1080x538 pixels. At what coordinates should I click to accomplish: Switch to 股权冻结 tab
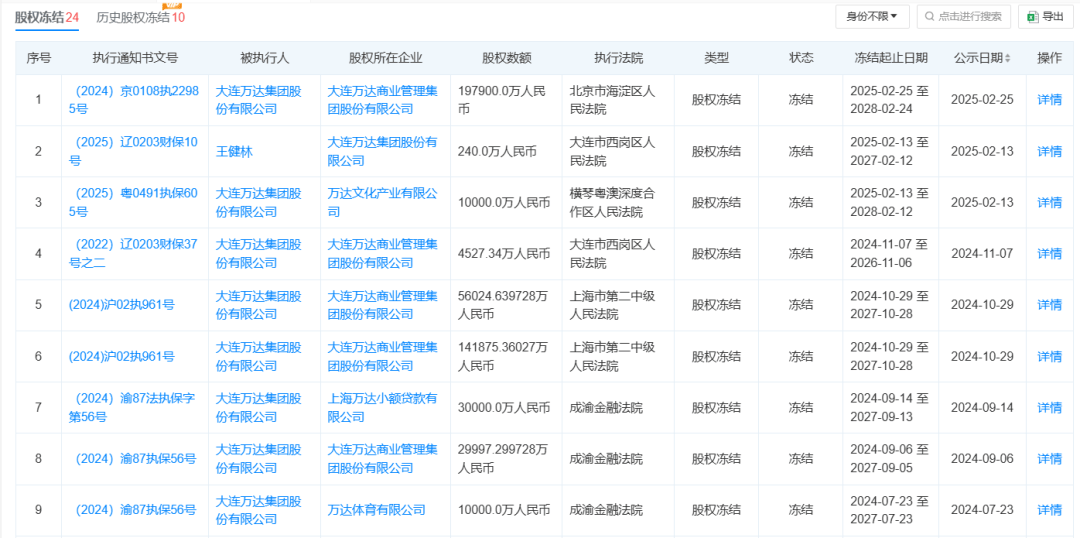click(47, 17)
